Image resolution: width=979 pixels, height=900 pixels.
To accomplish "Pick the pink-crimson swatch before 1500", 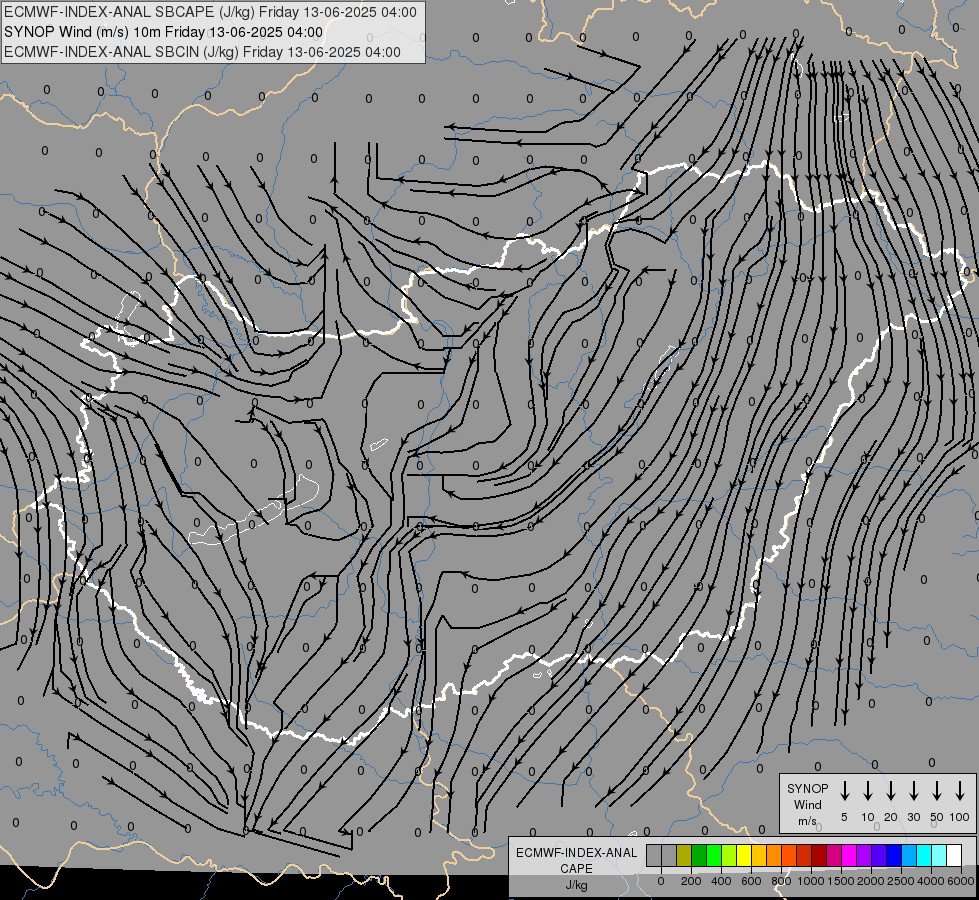I will [834, 855].
